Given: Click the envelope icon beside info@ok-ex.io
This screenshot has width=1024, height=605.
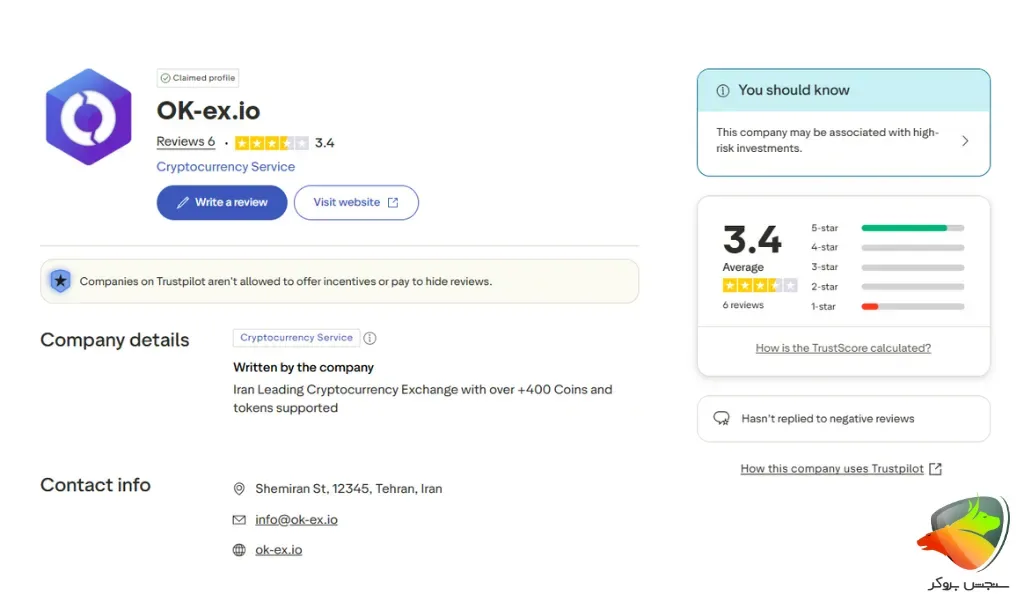Looking at the screenshot, I should (239, 519).
